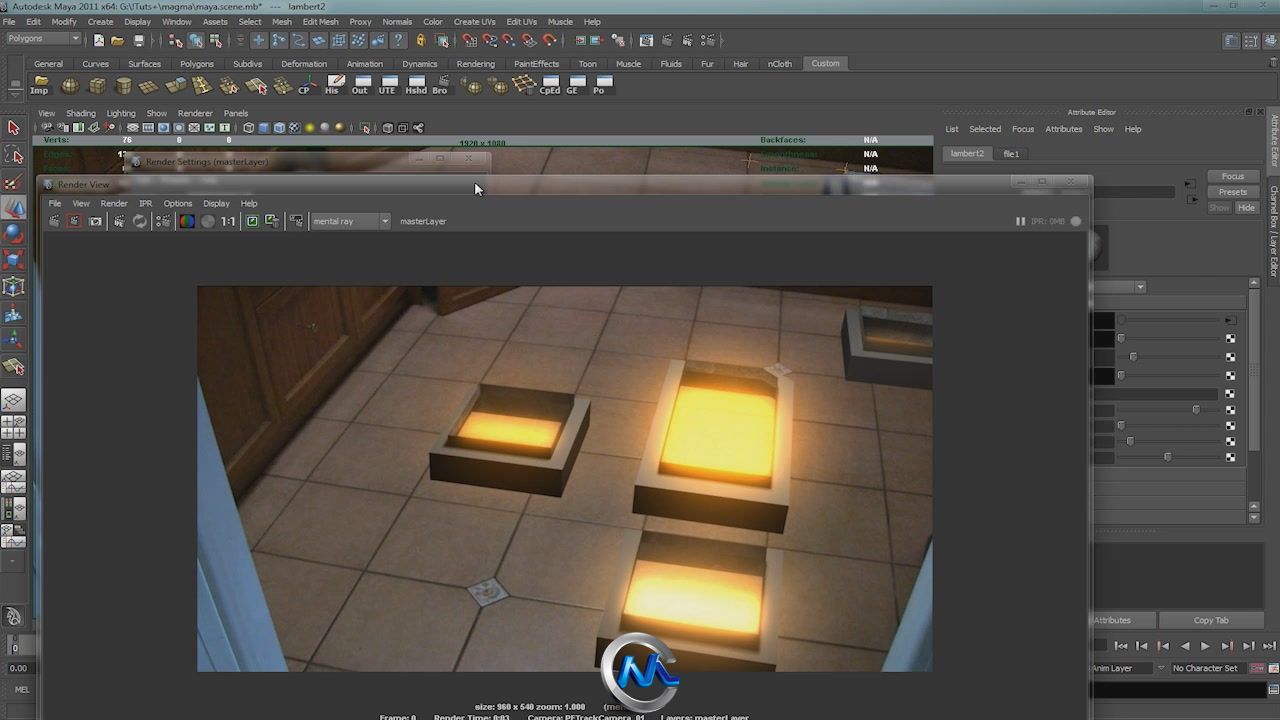The height and width of the screenshot is (720, 1280).
Task: Click the Copy Tab button
Action: pyautogui.click(x=1211, y=620)
